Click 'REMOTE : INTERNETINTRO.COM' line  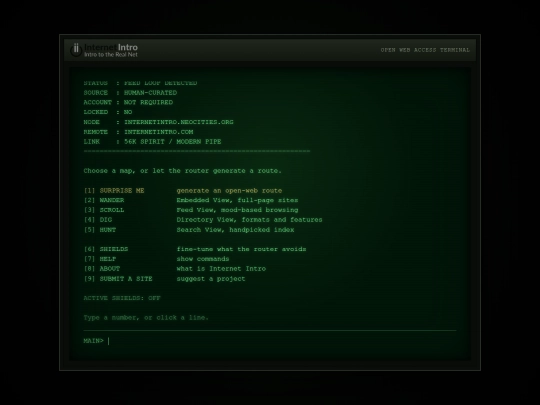[138, 132]
